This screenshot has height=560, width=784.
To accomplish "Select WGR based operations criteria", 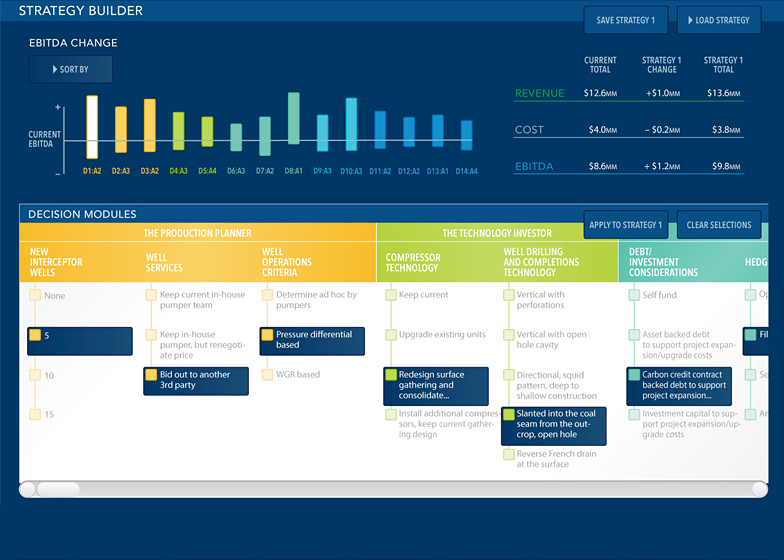I will pyautogui.click(x=267, y=375).
